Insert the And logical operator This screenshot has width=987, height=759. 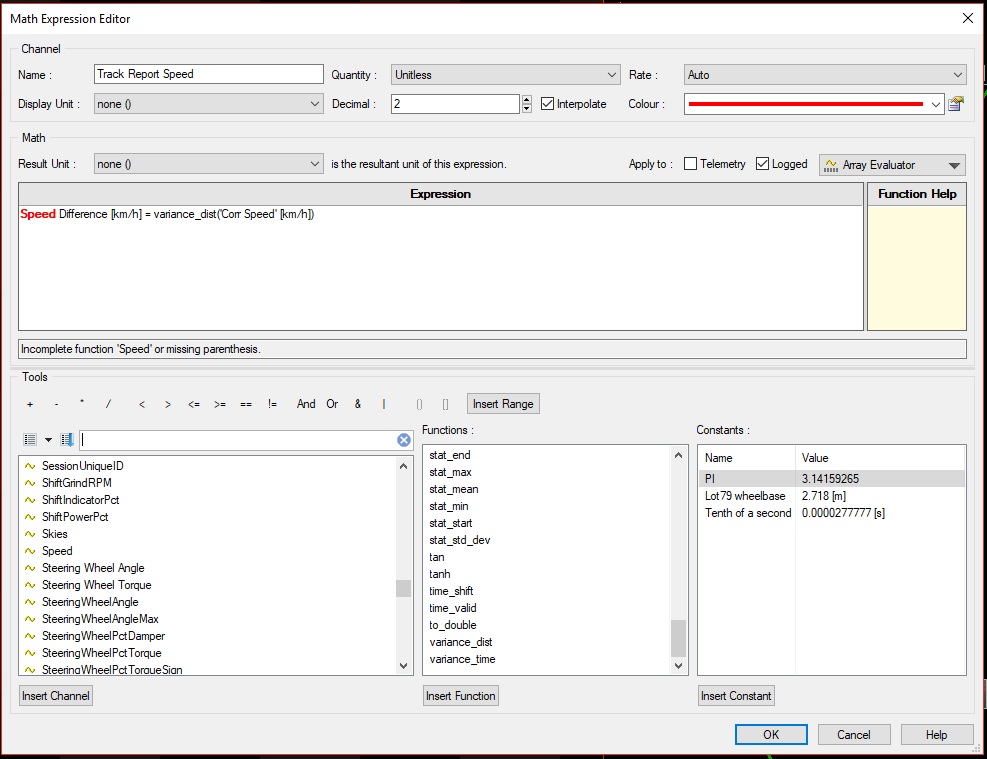coord(306,404)
